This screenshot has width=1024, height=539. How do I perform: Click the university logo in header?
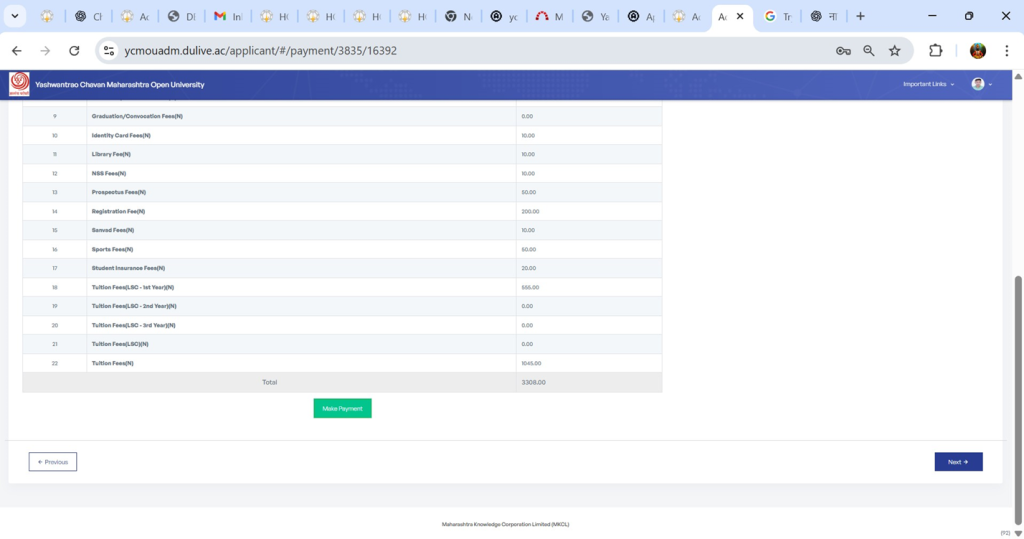19,84
